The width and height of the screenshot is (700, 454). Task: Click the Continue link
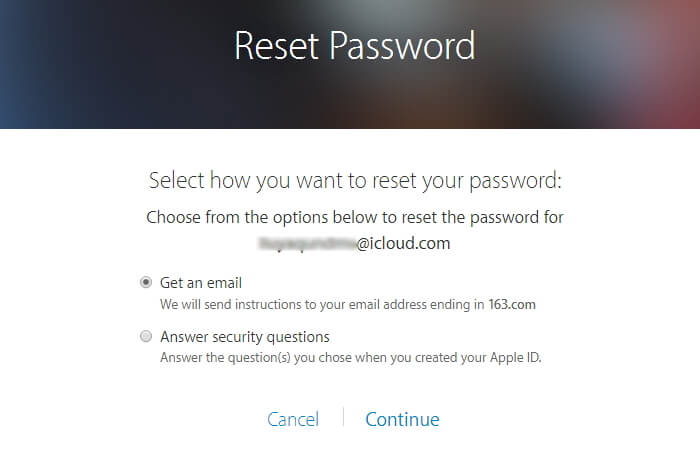(402, 419)
